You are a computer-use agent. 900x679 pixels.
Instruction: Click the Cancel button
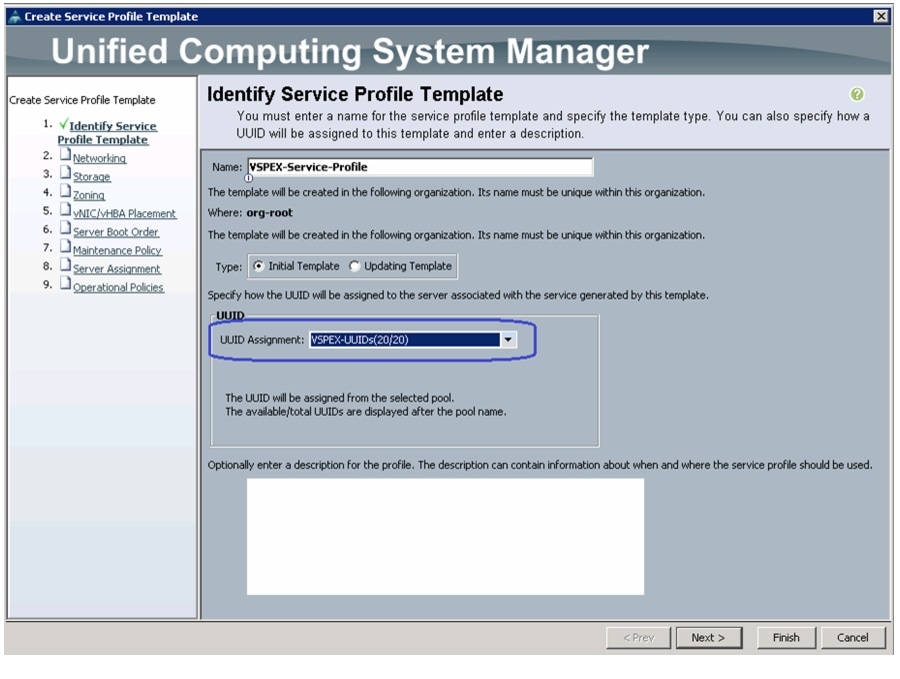(x=852, y=638)
